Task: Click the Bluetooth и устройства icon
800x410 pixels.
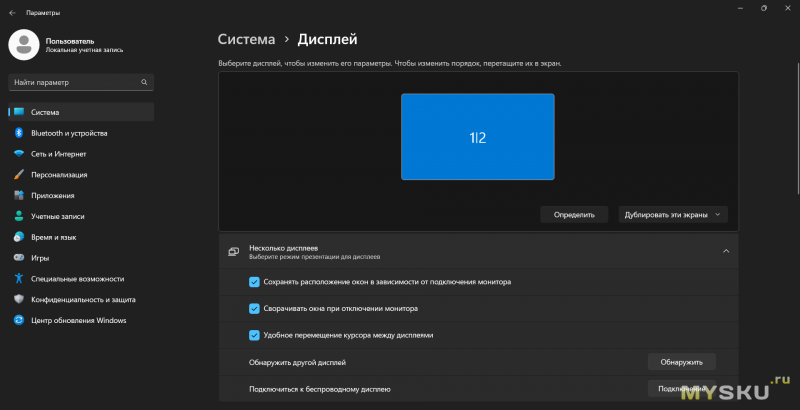Action: [18, 133]
